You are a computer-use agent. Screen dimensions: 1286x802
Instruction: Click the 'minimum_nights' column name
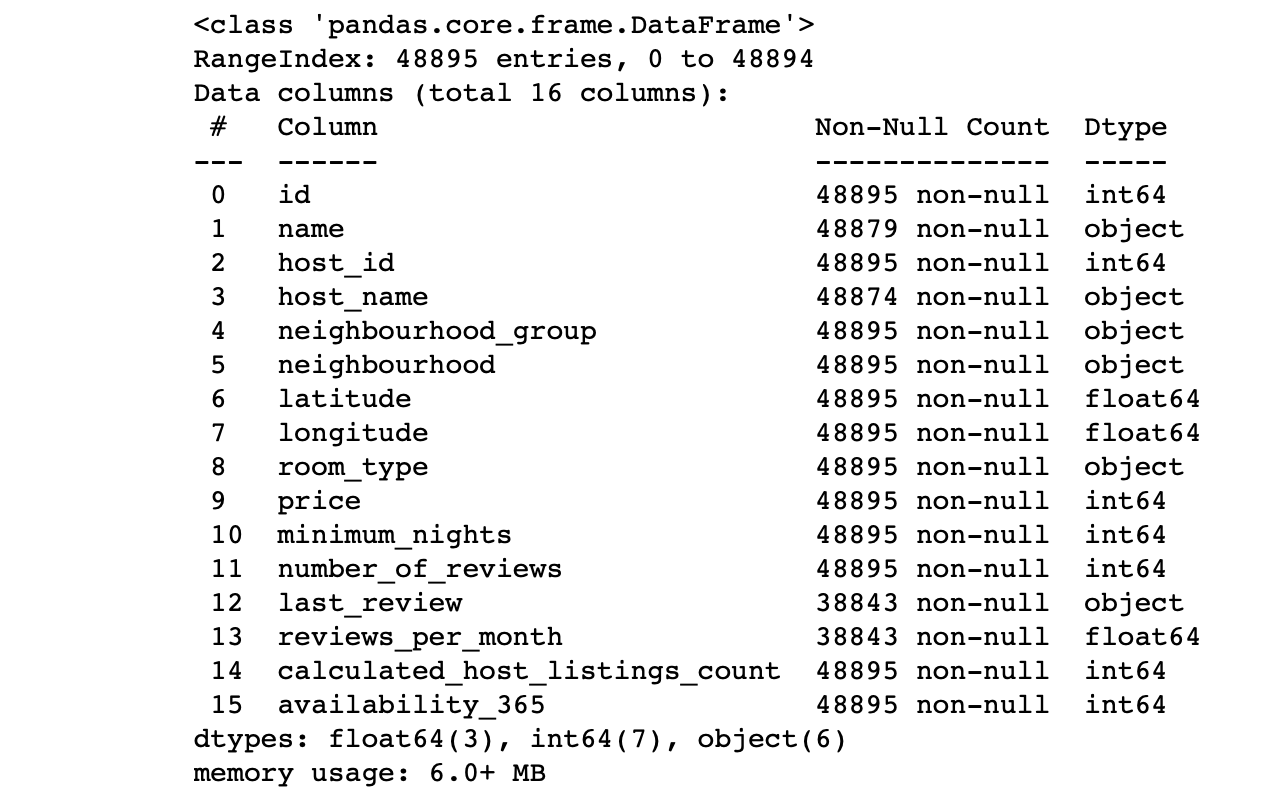[394, 535]
